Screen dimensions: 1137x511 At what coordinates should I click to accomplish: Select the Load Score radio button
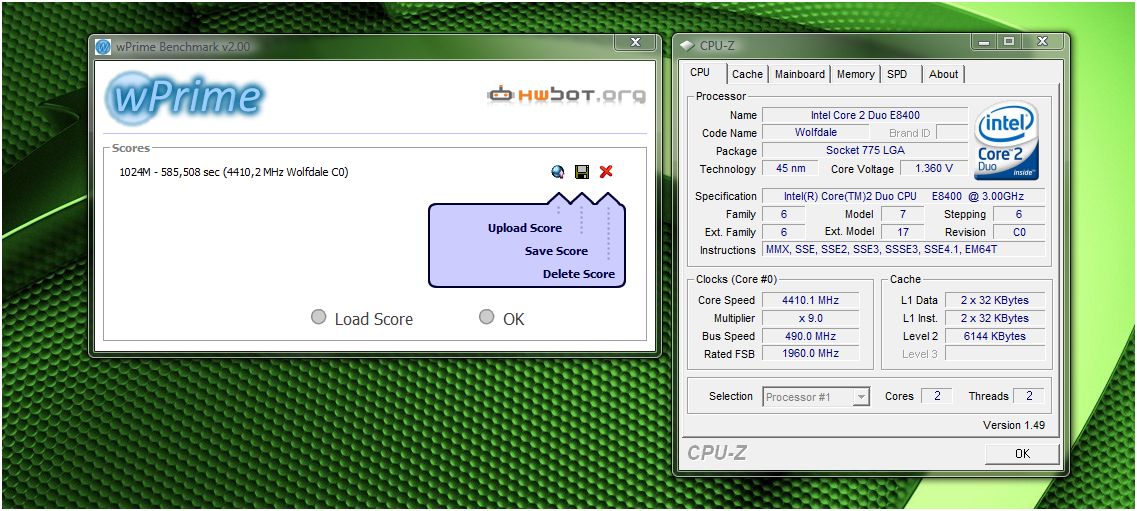tap(318, 317)
